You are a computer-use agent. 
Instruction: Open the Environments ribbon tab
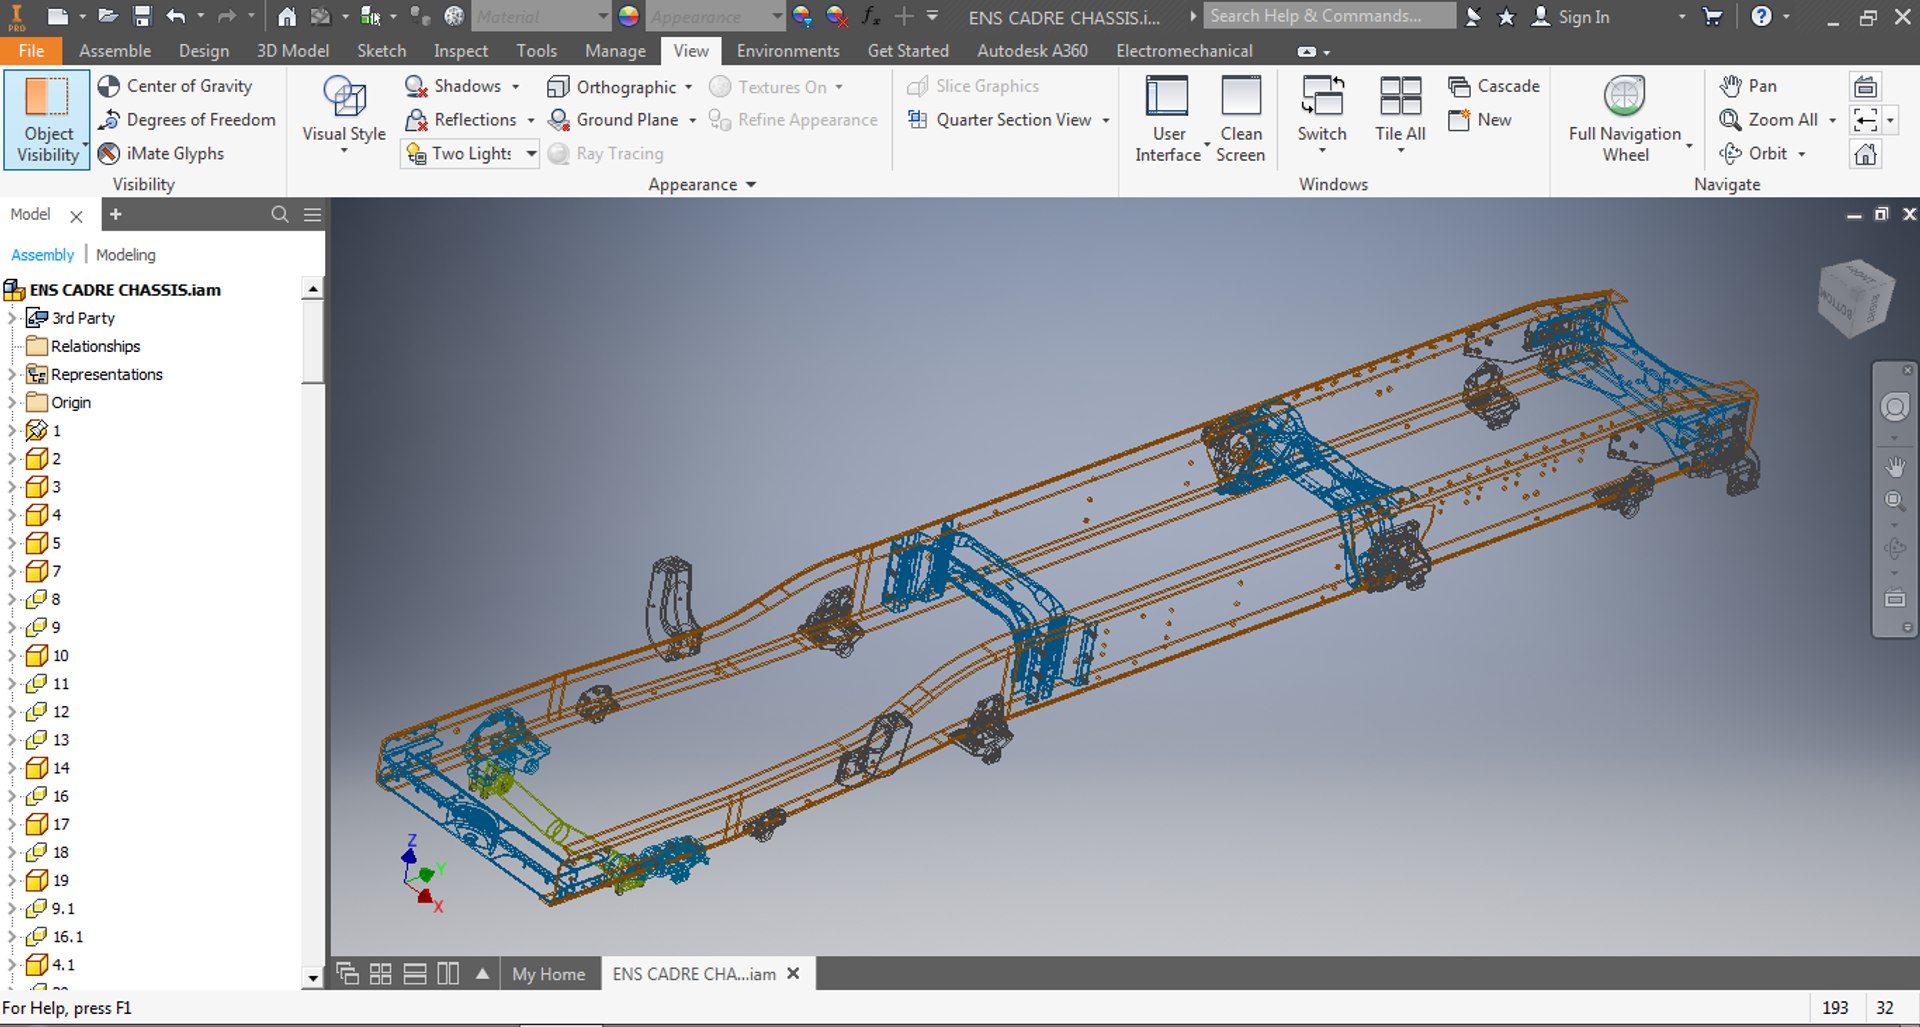pos(788,51)
